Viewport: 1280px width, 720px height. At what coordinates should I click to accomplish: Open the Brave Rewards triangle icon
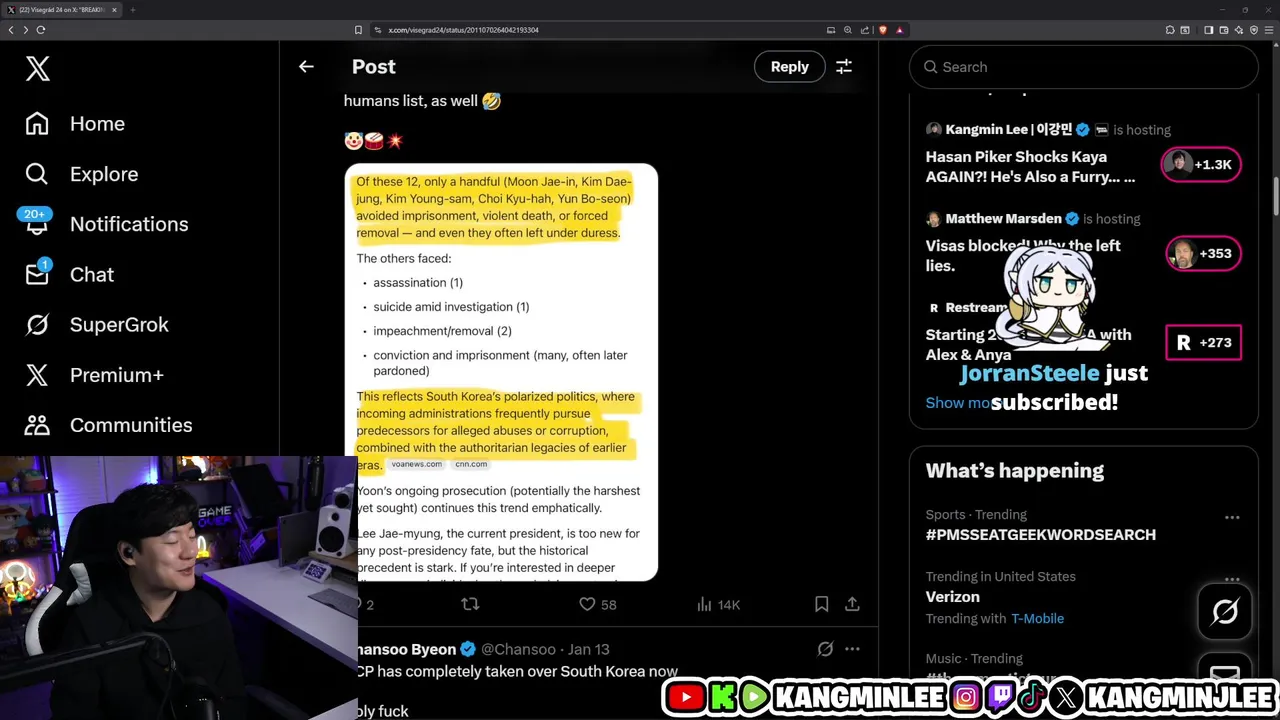coord(899,30)
